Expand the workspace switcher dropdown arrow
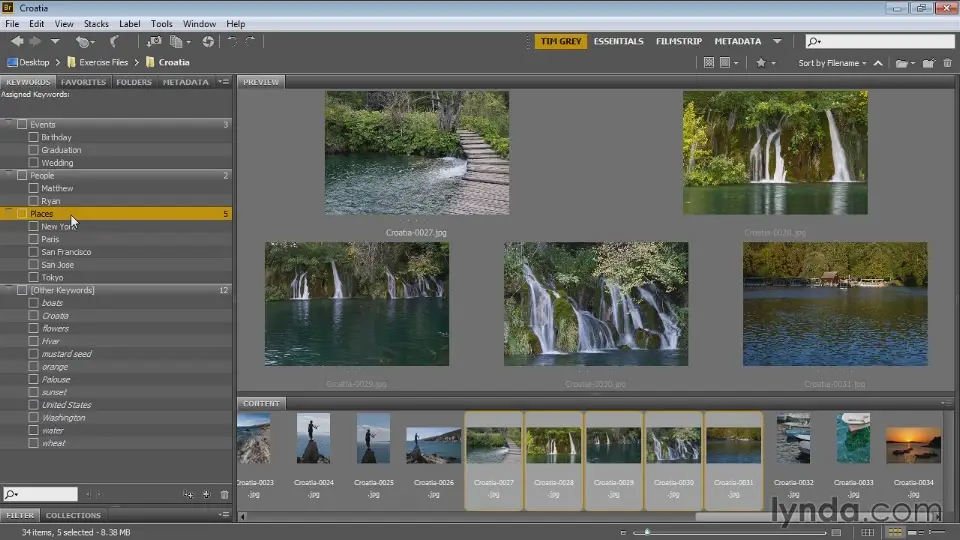This screenshot has width=960, height=540. tap(777, 41)
